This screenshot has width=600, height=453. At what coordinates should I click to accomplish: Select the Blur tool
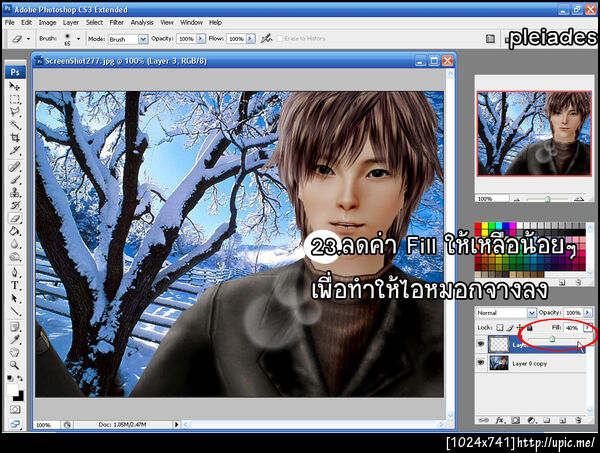[x=15, y=244]
